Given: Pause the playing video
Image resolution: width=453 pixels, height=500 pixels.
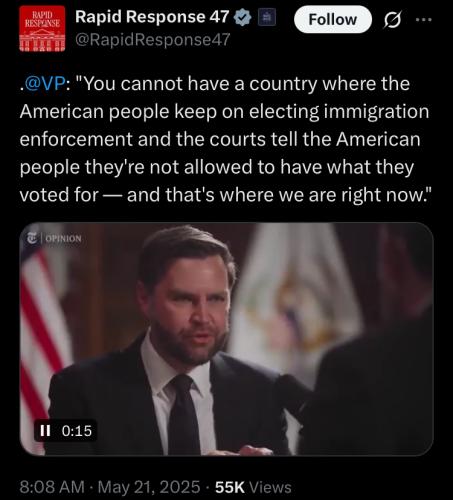Looking at the screenshot, I should 45,431.
